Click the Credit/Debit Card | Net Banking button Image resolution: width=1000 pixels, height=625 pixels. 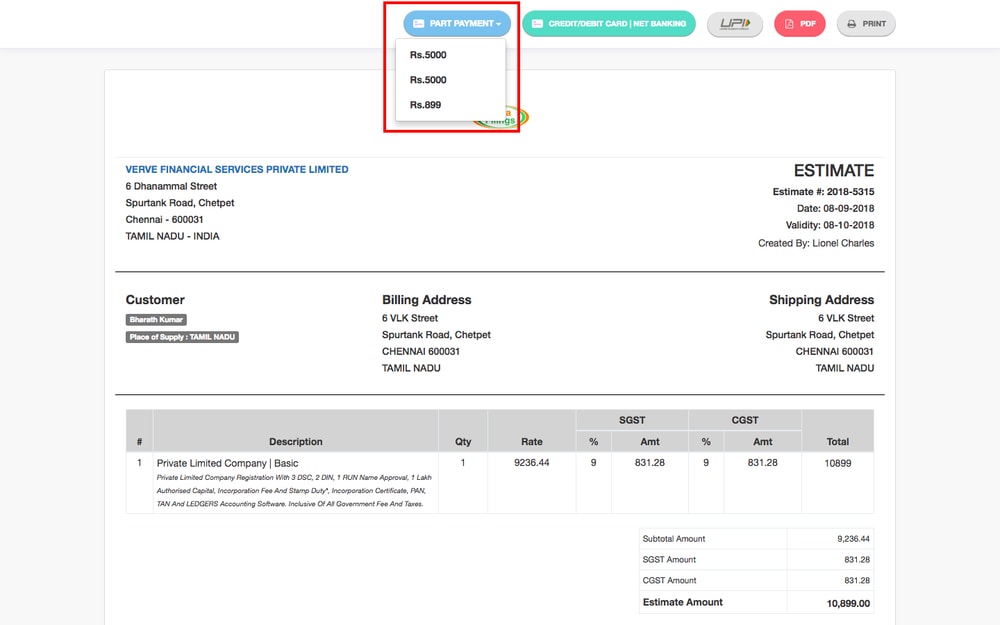coord(608,23)
